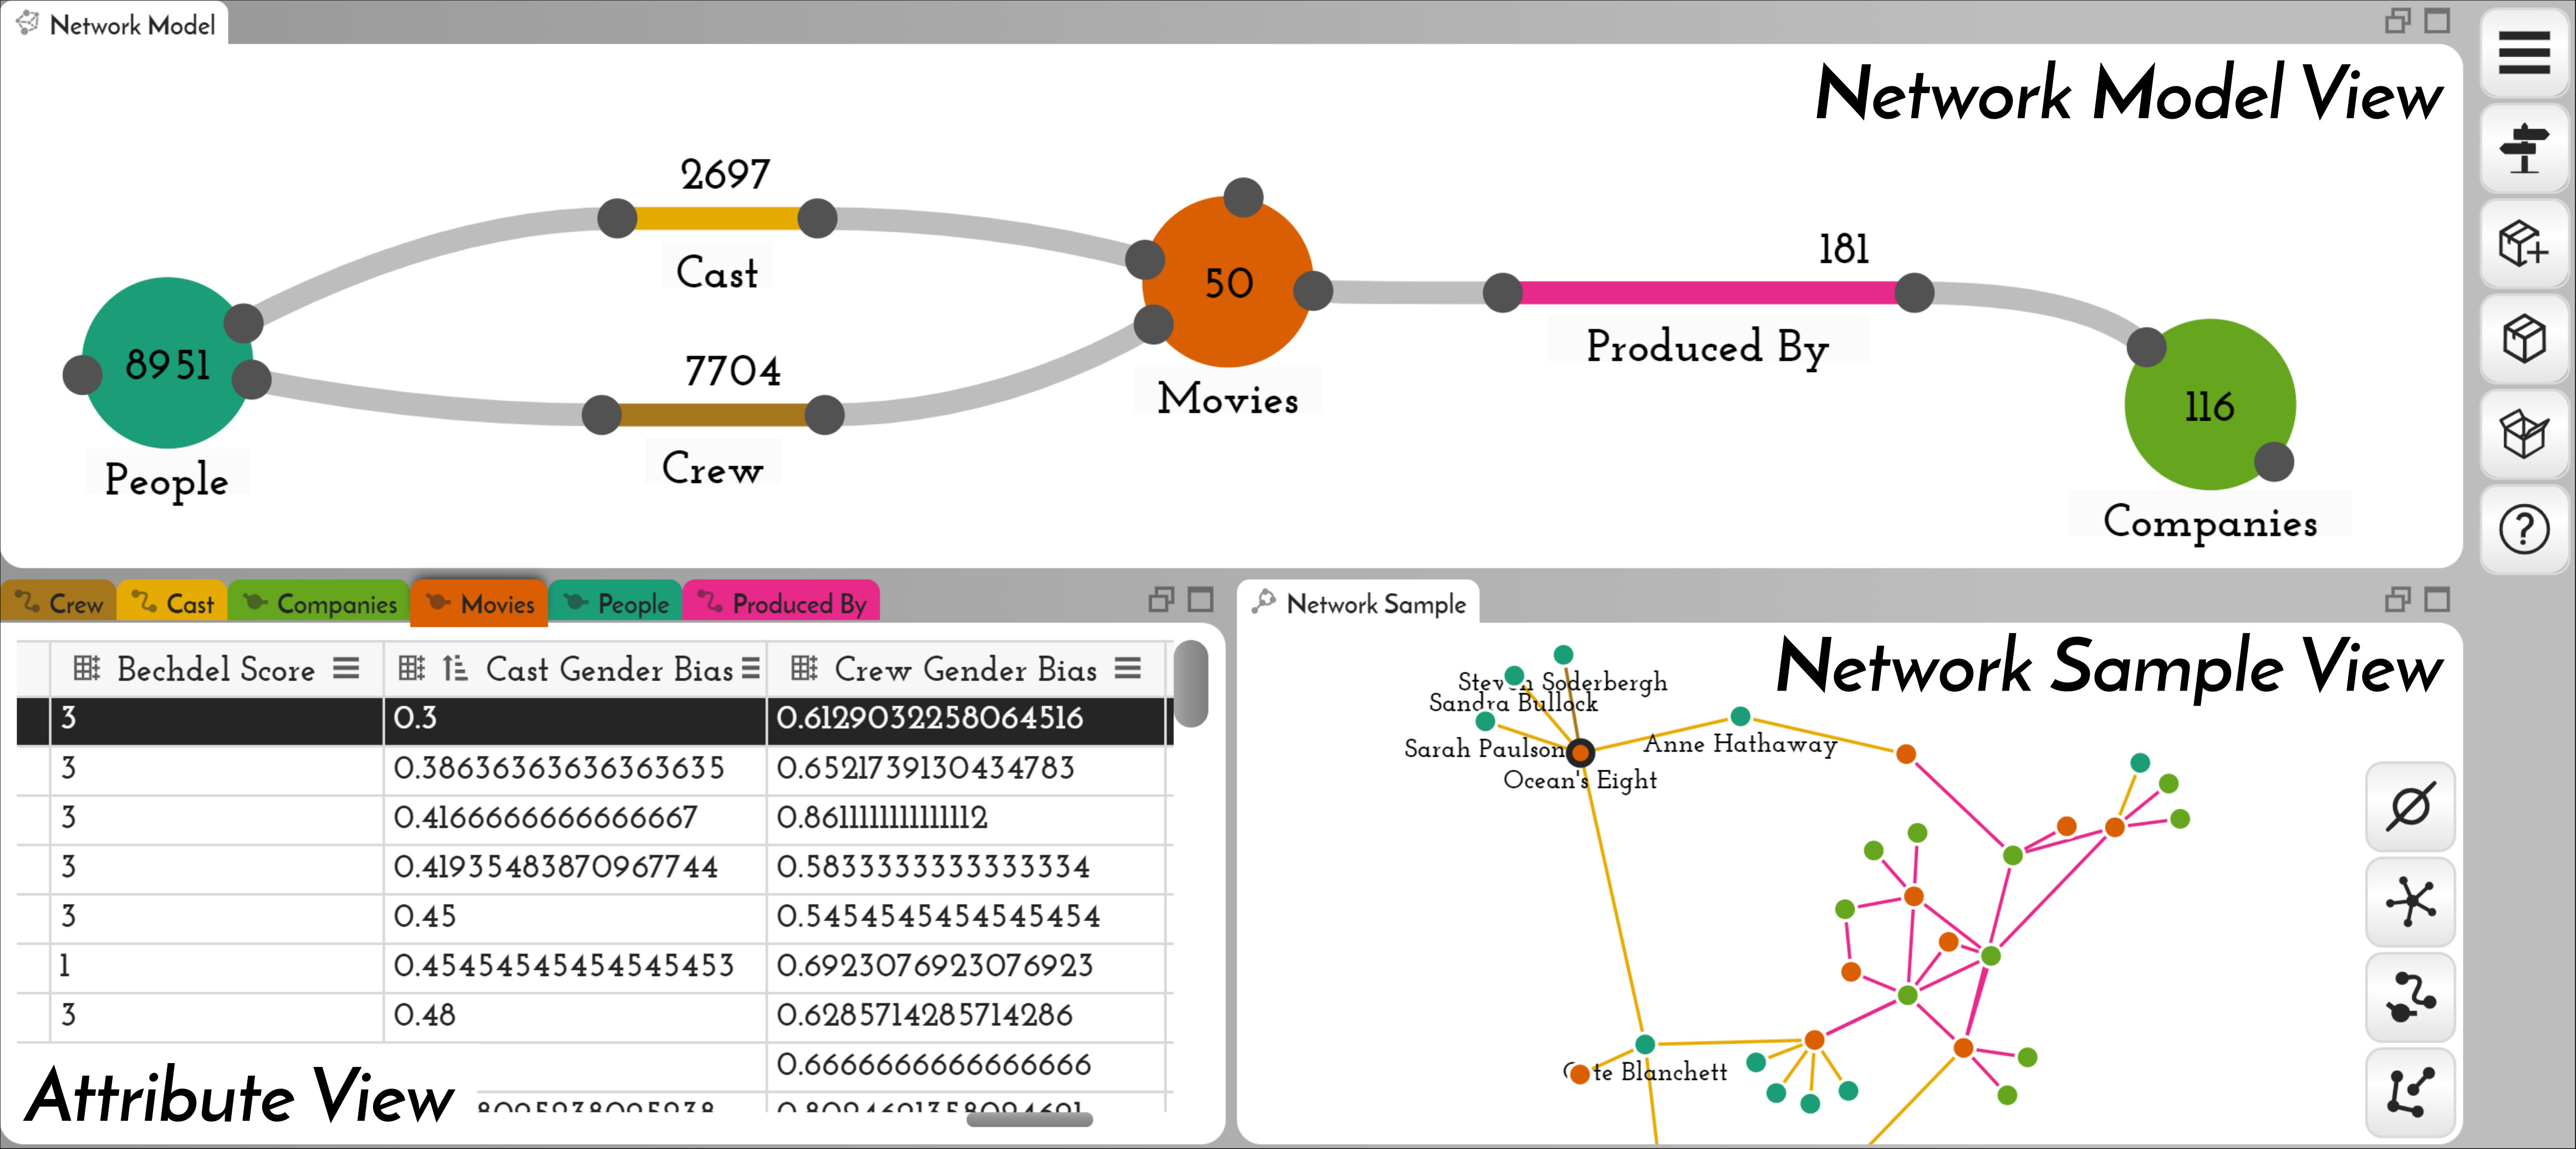
Task: Click the help question mark icon
Action: (2524, 530)
